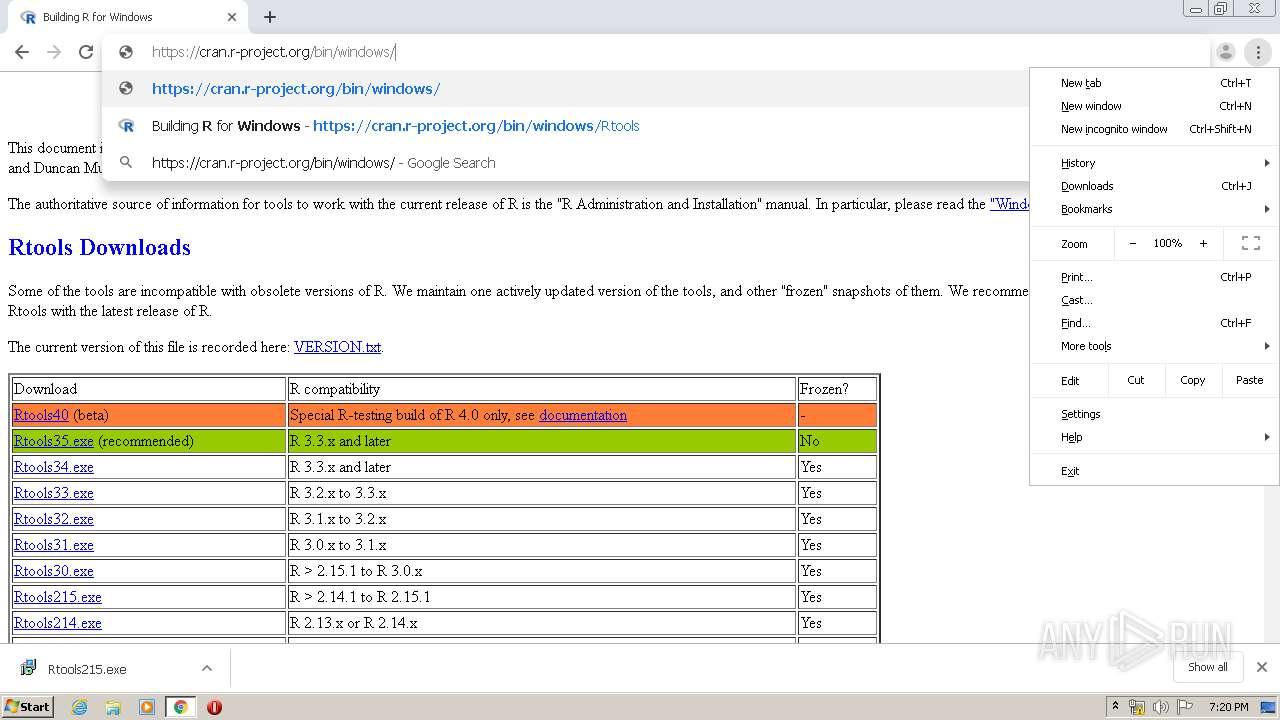
Task: Download Rtools32.exe
Action: click(x=54, y=519)
